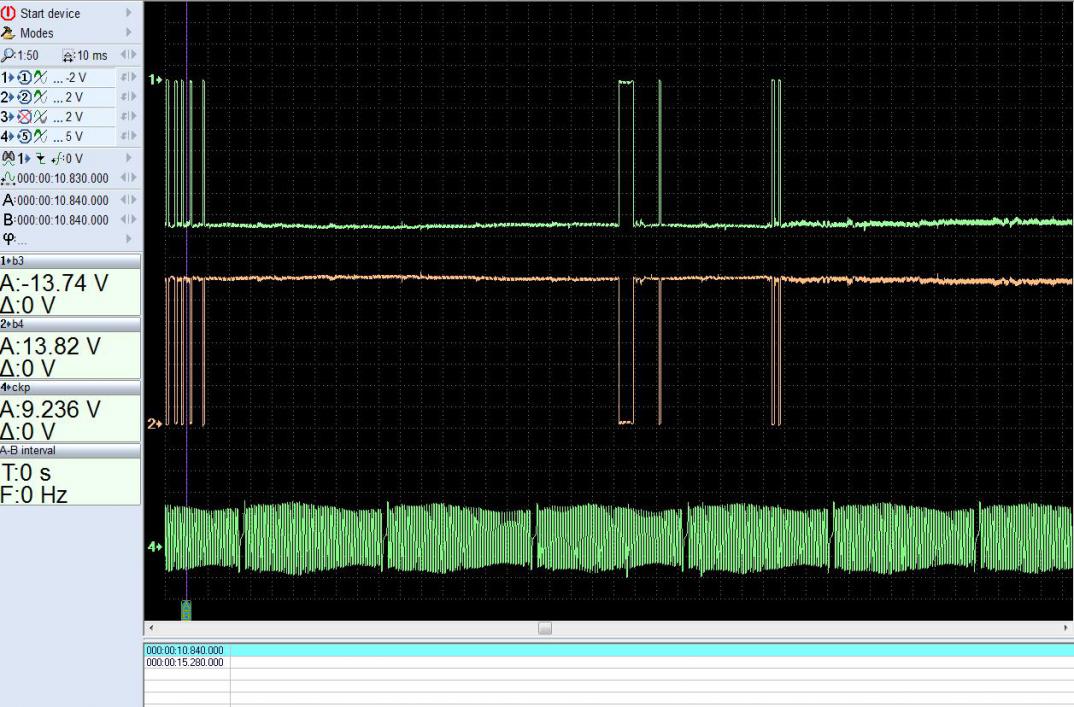Click the channel 2 zero-level marker
1074x707 pixels.
155,424
